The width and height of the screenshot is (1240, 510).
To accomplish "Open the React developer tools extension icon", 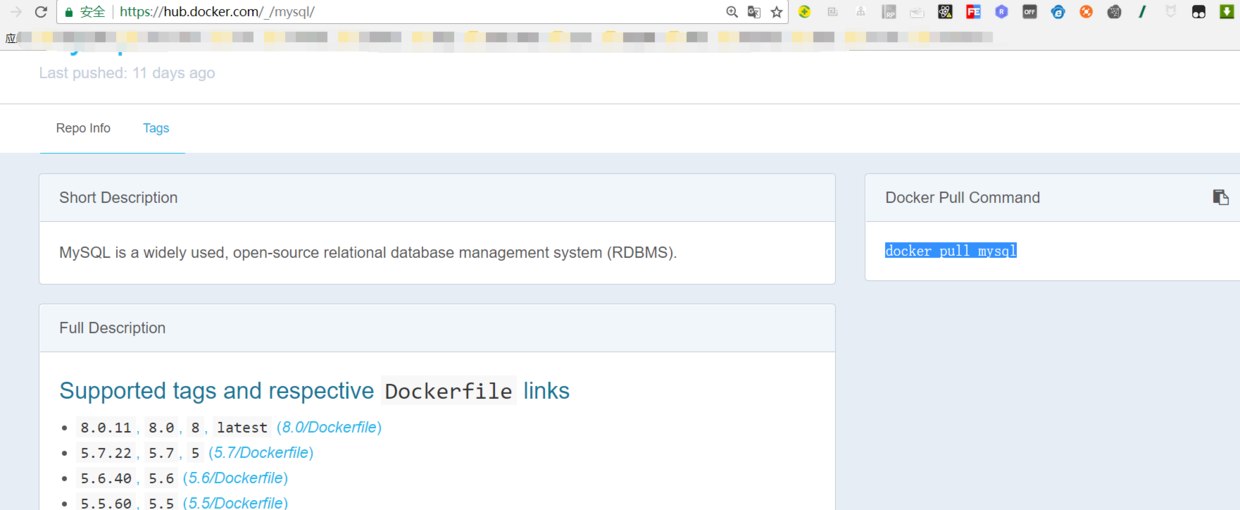I will coord(945,12).
